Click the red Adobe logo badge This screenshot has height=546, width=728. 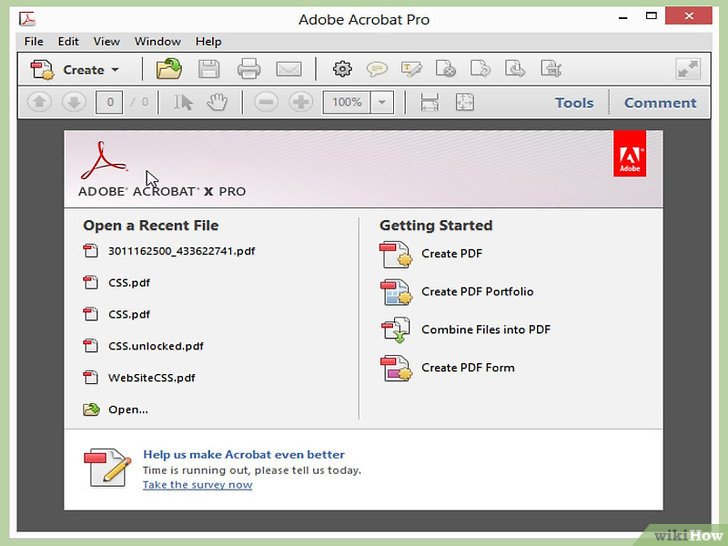pyautogui.click(x=630, y=154)
